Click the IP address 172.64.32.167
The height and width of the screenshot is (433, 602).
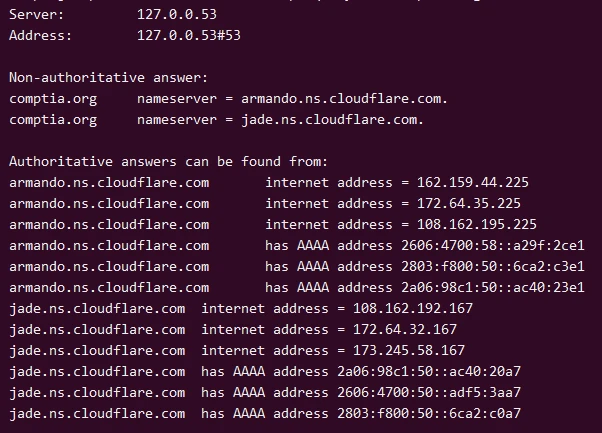coord(409,329)
